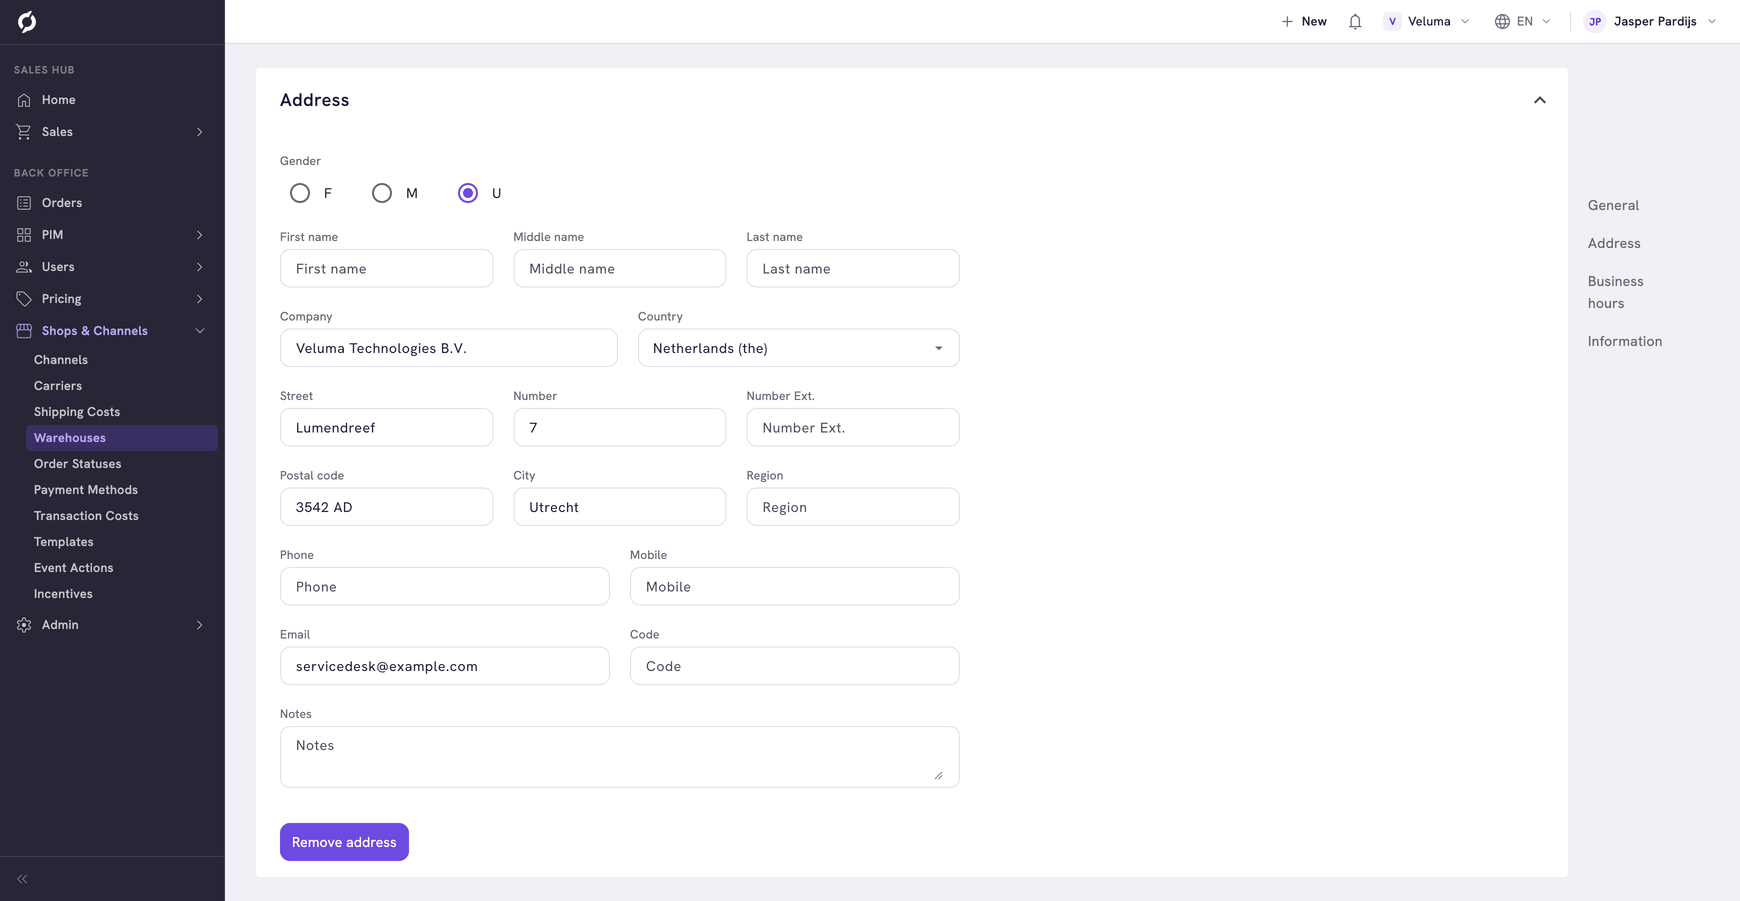The width and height of the screenshot is (1740, 901).
Task: Click the Users people icon
Action: [24, 267]
